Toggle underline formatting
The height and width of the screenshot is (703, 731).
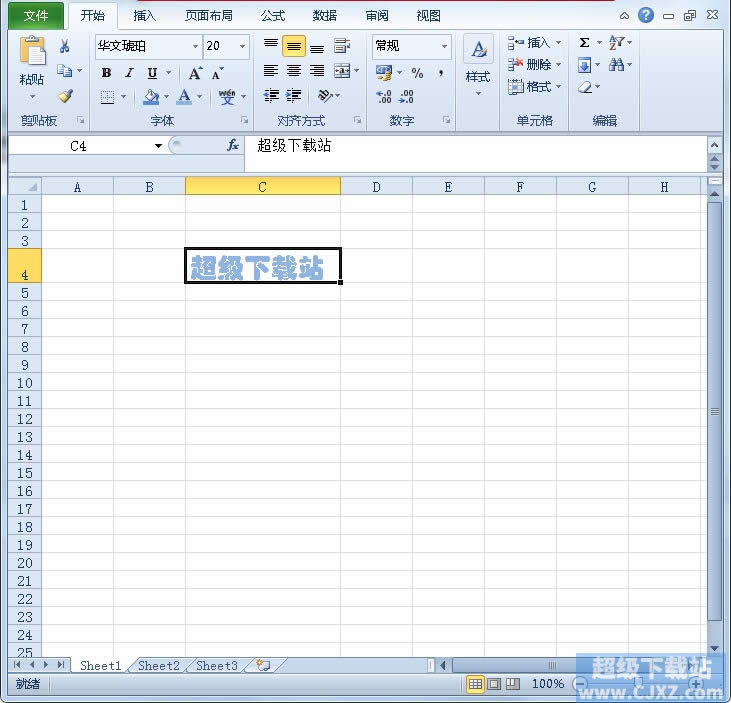152,73
